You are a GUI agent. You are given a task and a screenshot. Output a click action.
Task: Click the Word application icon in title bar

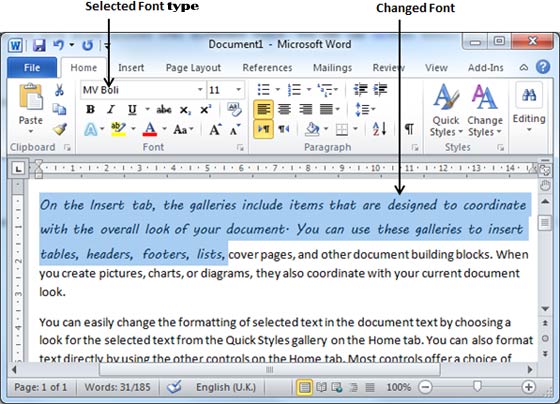[x=15, y=45]
